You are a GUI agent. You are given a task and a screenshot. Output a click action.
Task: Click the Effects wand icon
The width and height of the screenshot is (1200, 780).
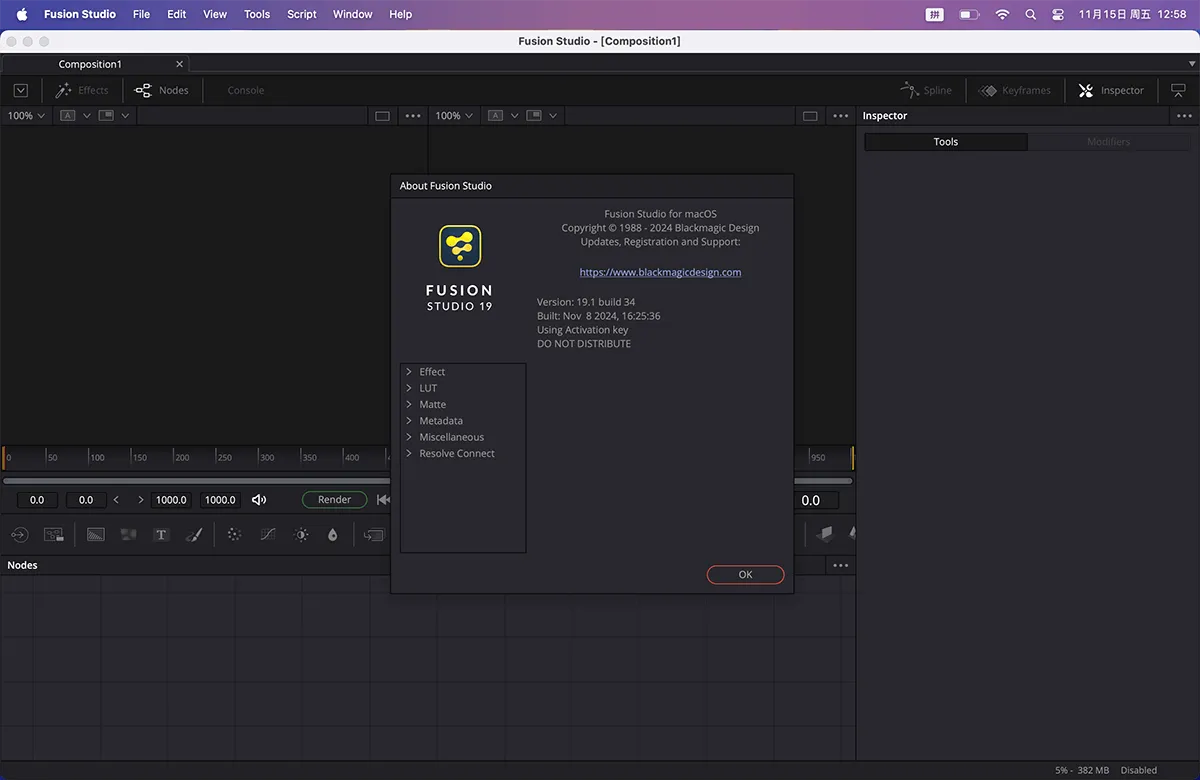64,90
